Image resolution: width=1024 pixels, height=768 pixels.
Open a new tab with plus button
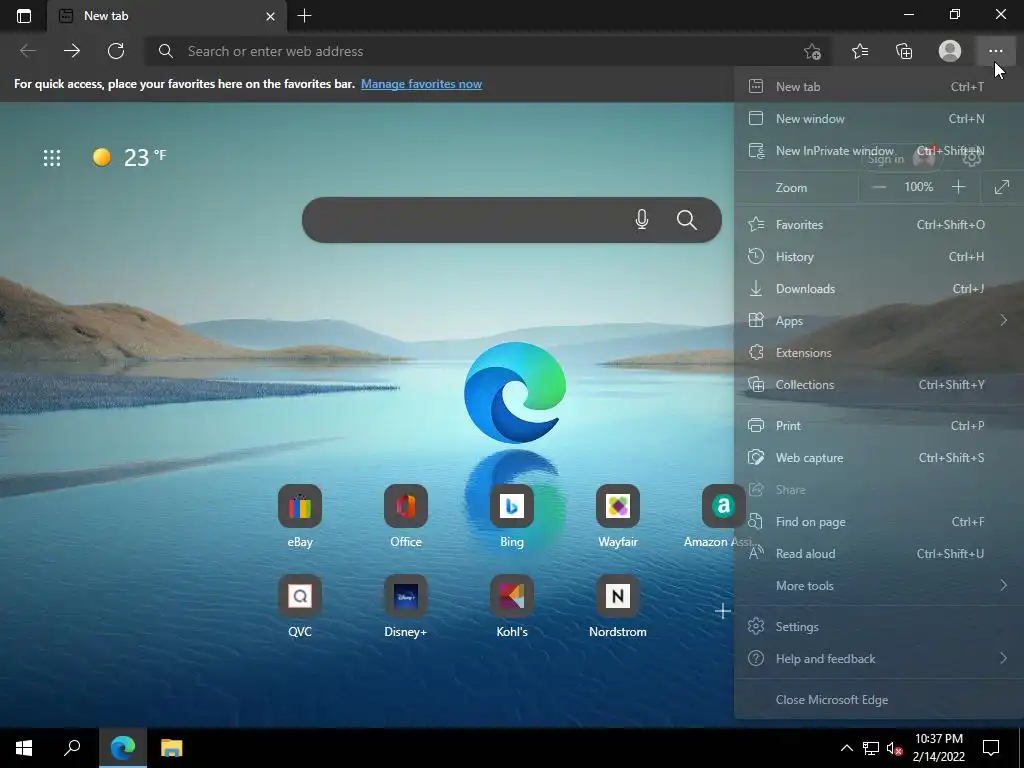pyautogui.click(x=304, y=16)
